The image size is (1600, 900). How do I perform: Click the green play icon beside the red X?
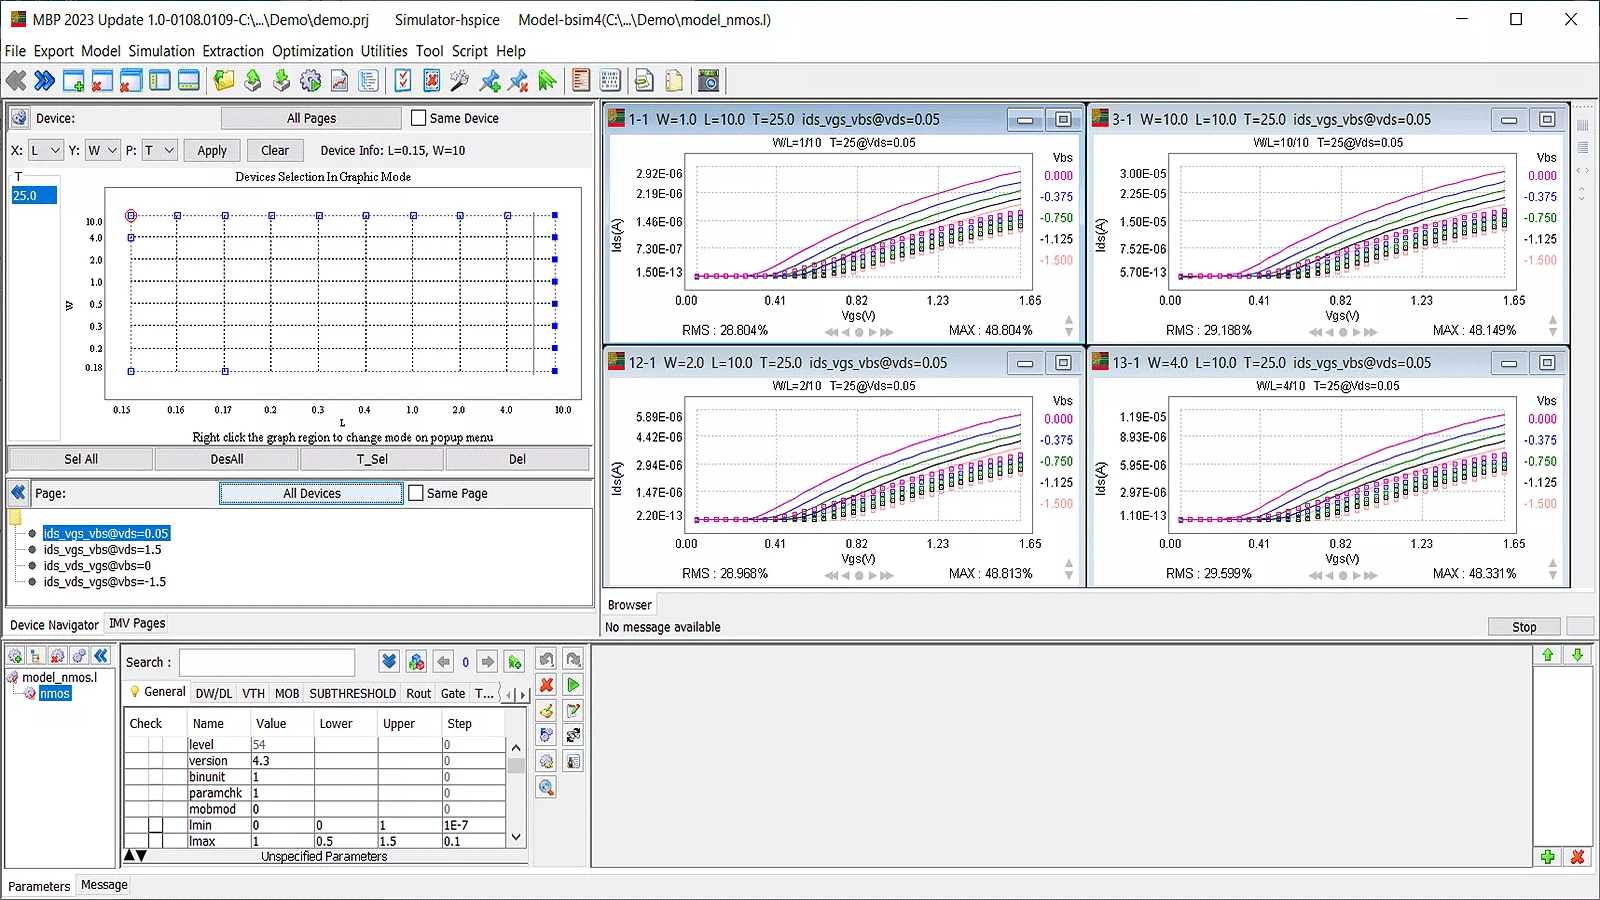click(x=573, y=685)
